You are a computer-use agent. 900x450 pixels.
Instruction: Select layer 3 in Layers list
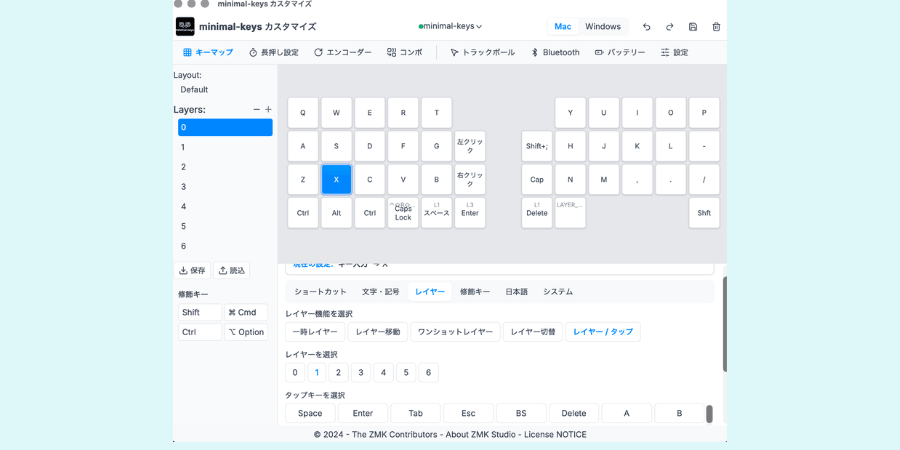click(x=225, y=187)
